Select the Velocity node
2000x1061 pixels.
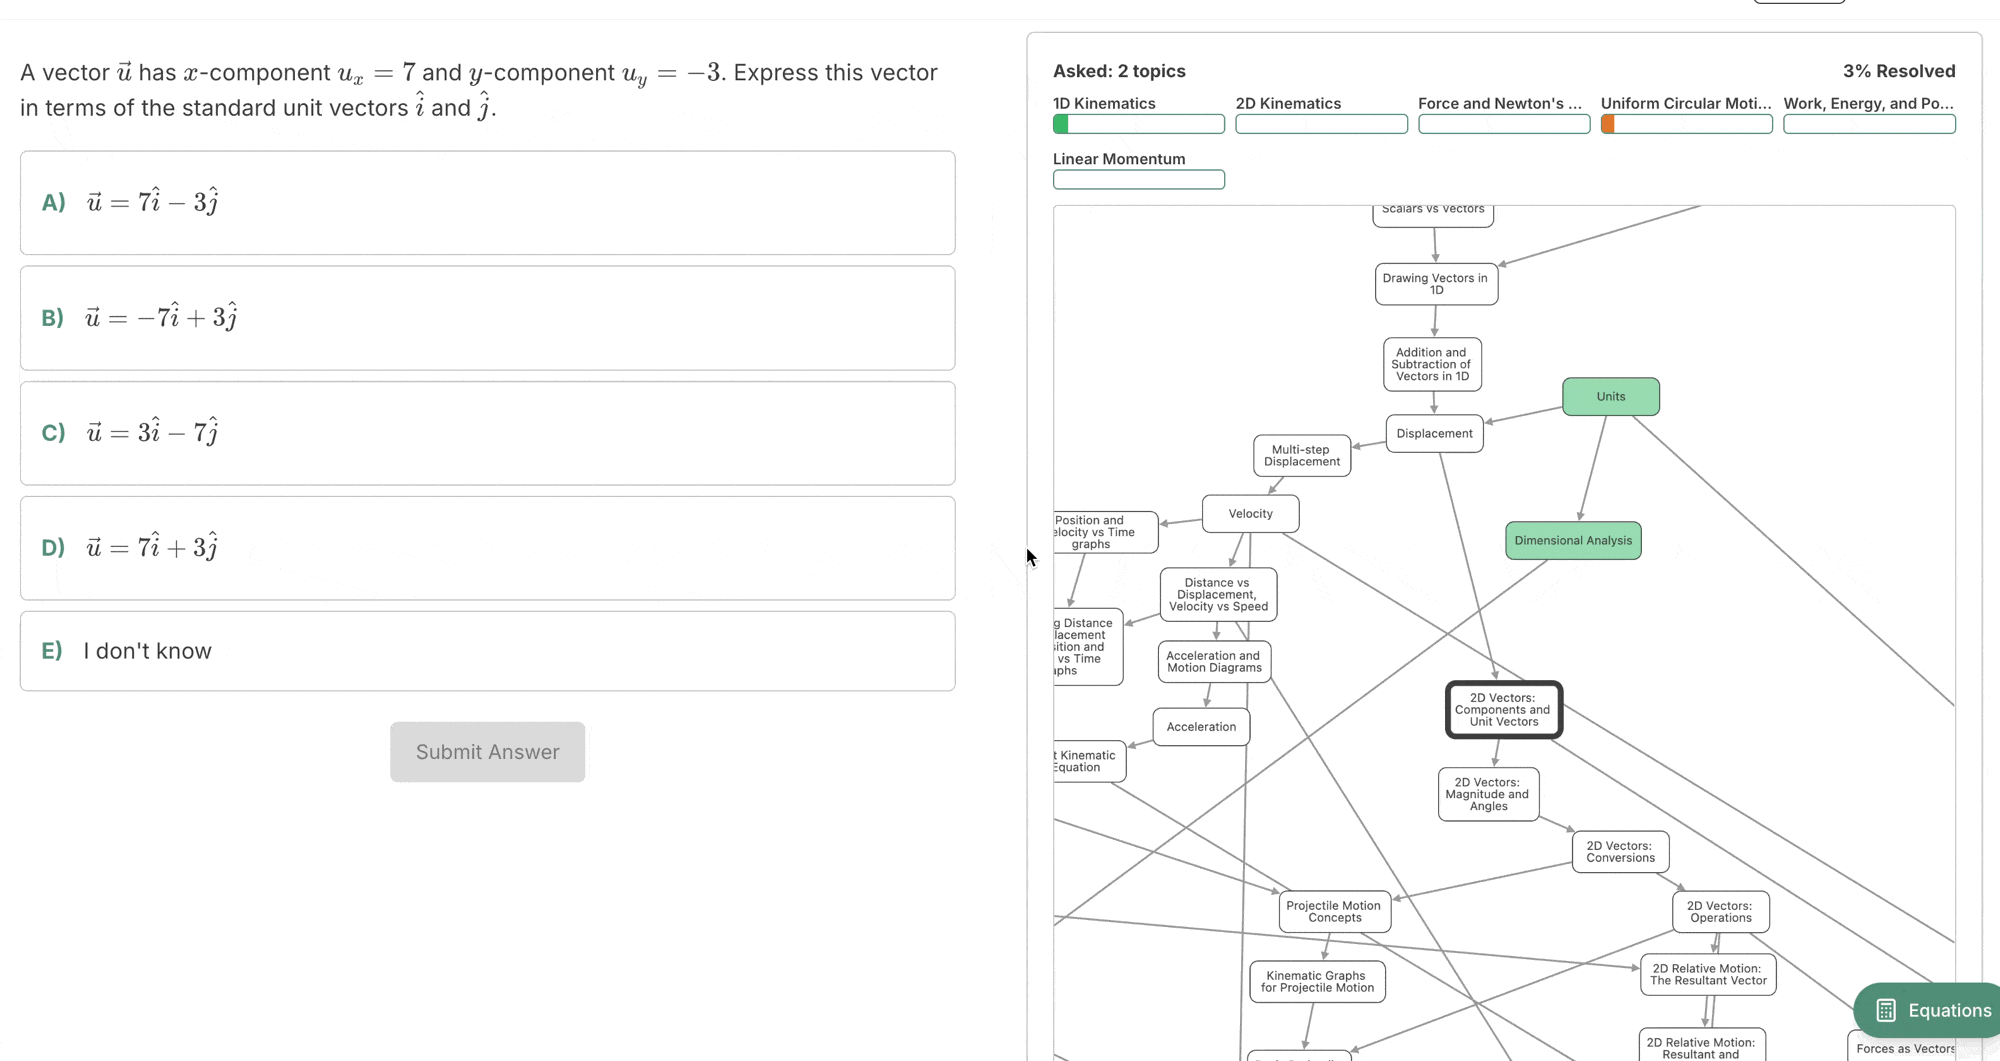(1250, 513)
